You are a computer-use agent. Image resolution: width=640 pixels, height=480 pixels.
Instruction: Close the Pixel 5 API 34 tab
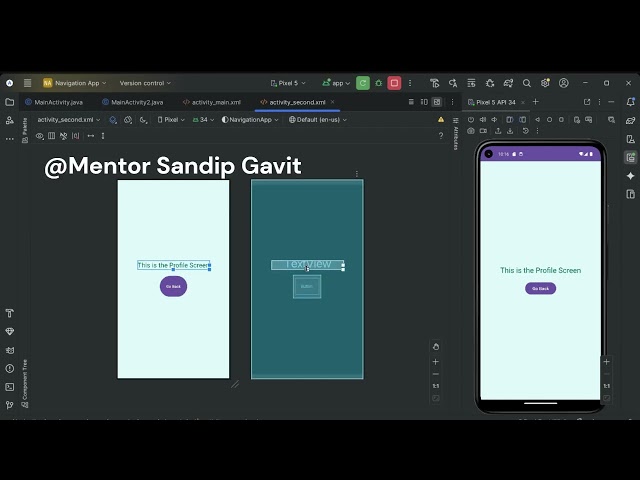click(x=523, y=102)
